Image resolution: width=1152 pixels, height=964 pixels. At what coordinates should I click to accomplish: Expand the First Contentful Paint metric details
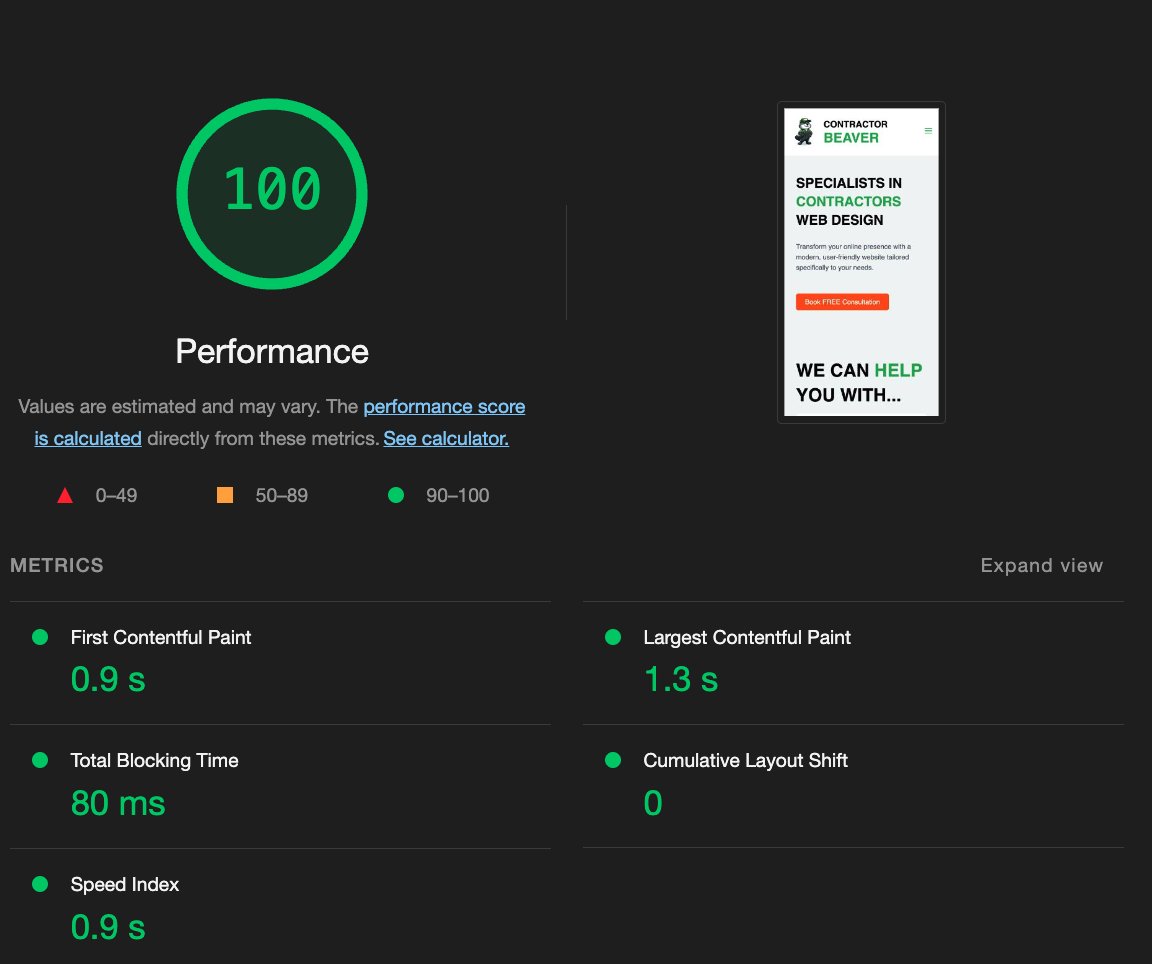[x=160, y=636]
